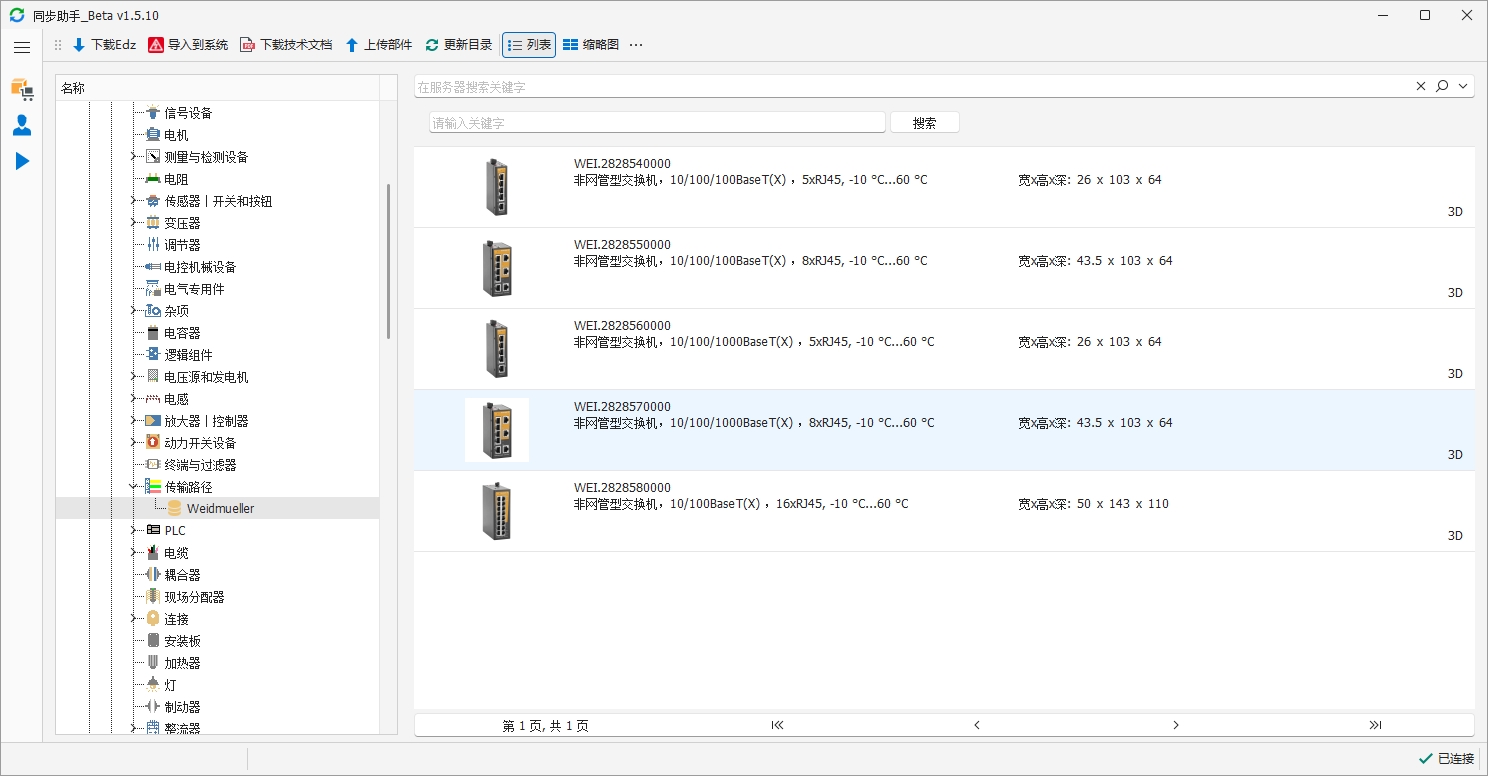The image size is (1488, 776).
Task: Click the blue play icon in sidebar
Action: click(x=22, y=161)
